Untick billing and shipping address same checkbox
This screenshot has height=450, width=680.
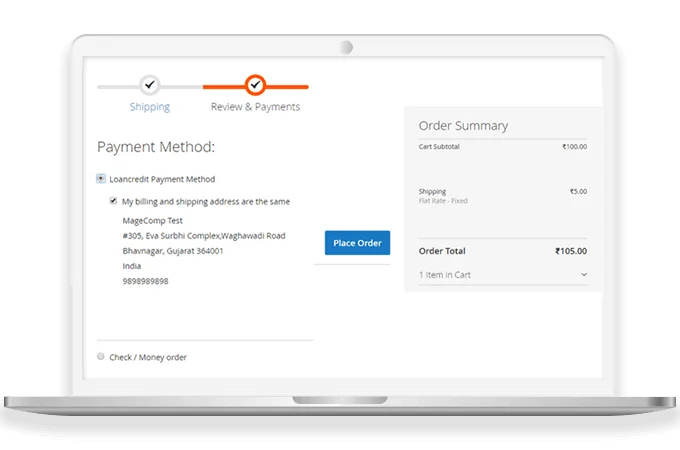[x=113, y=201]
